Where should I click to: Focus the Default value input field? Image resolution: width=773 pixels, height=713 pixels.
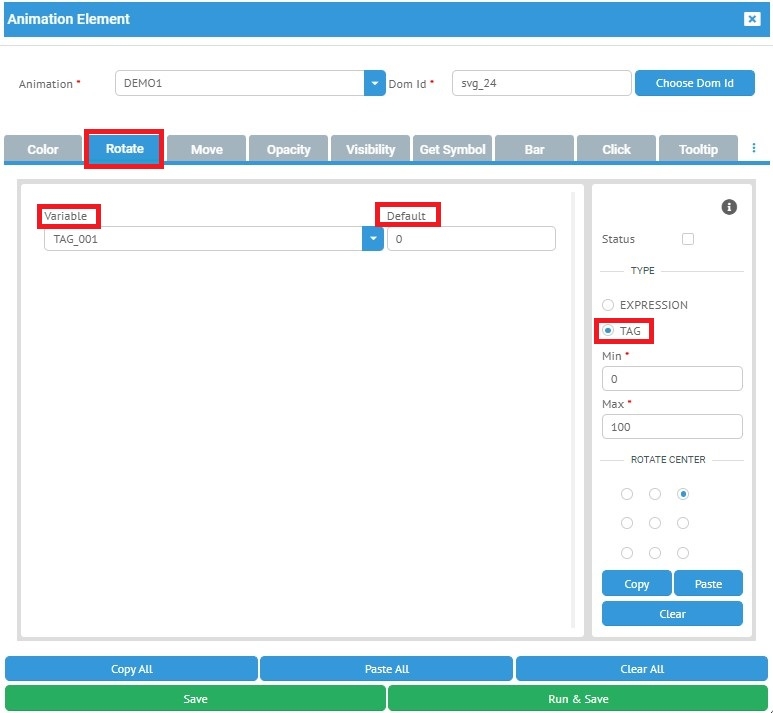[471, 239]
